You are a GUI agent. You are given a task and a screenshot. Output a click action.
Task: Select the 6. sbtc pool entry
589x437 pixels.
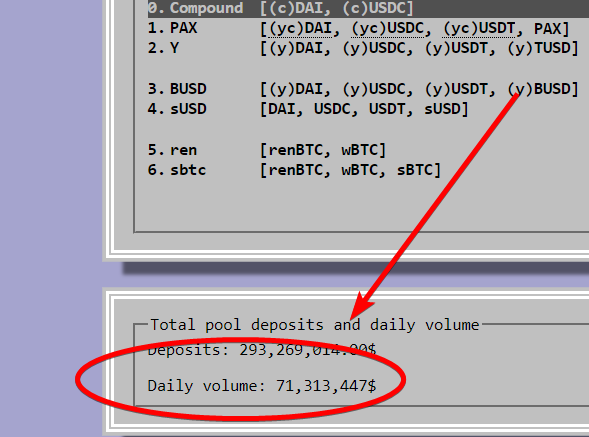click(294, 170)
